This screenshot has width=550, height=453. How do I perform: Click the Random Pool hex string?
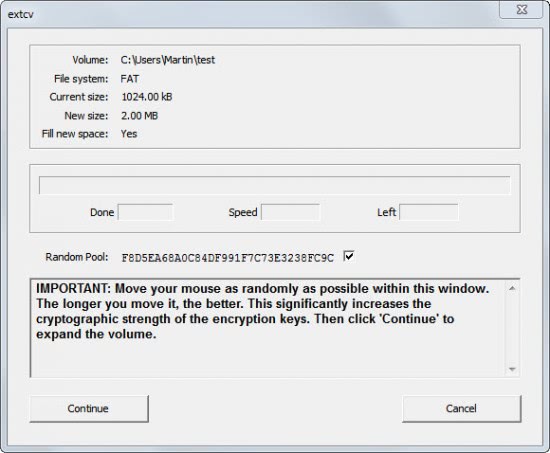(228, 258)
